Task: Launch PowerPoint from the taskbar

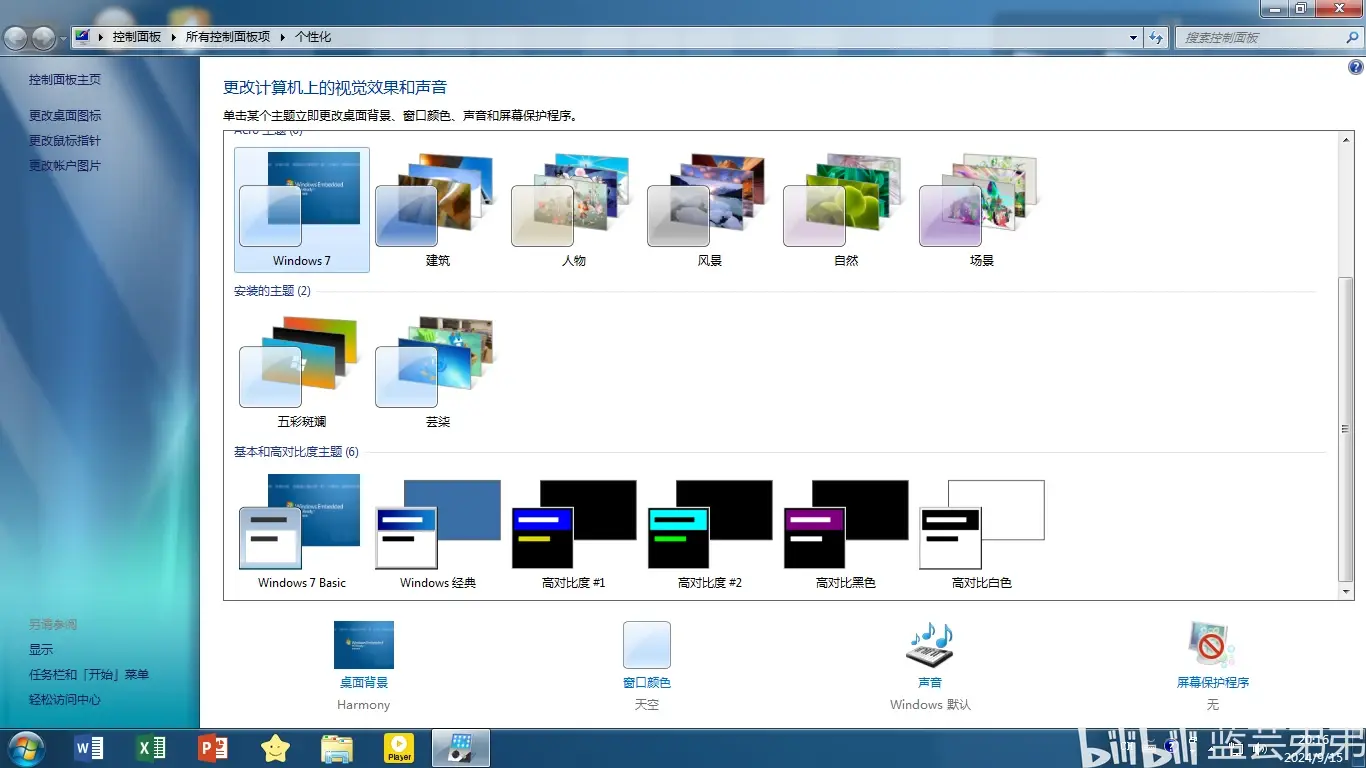Action: coord(213,748)
